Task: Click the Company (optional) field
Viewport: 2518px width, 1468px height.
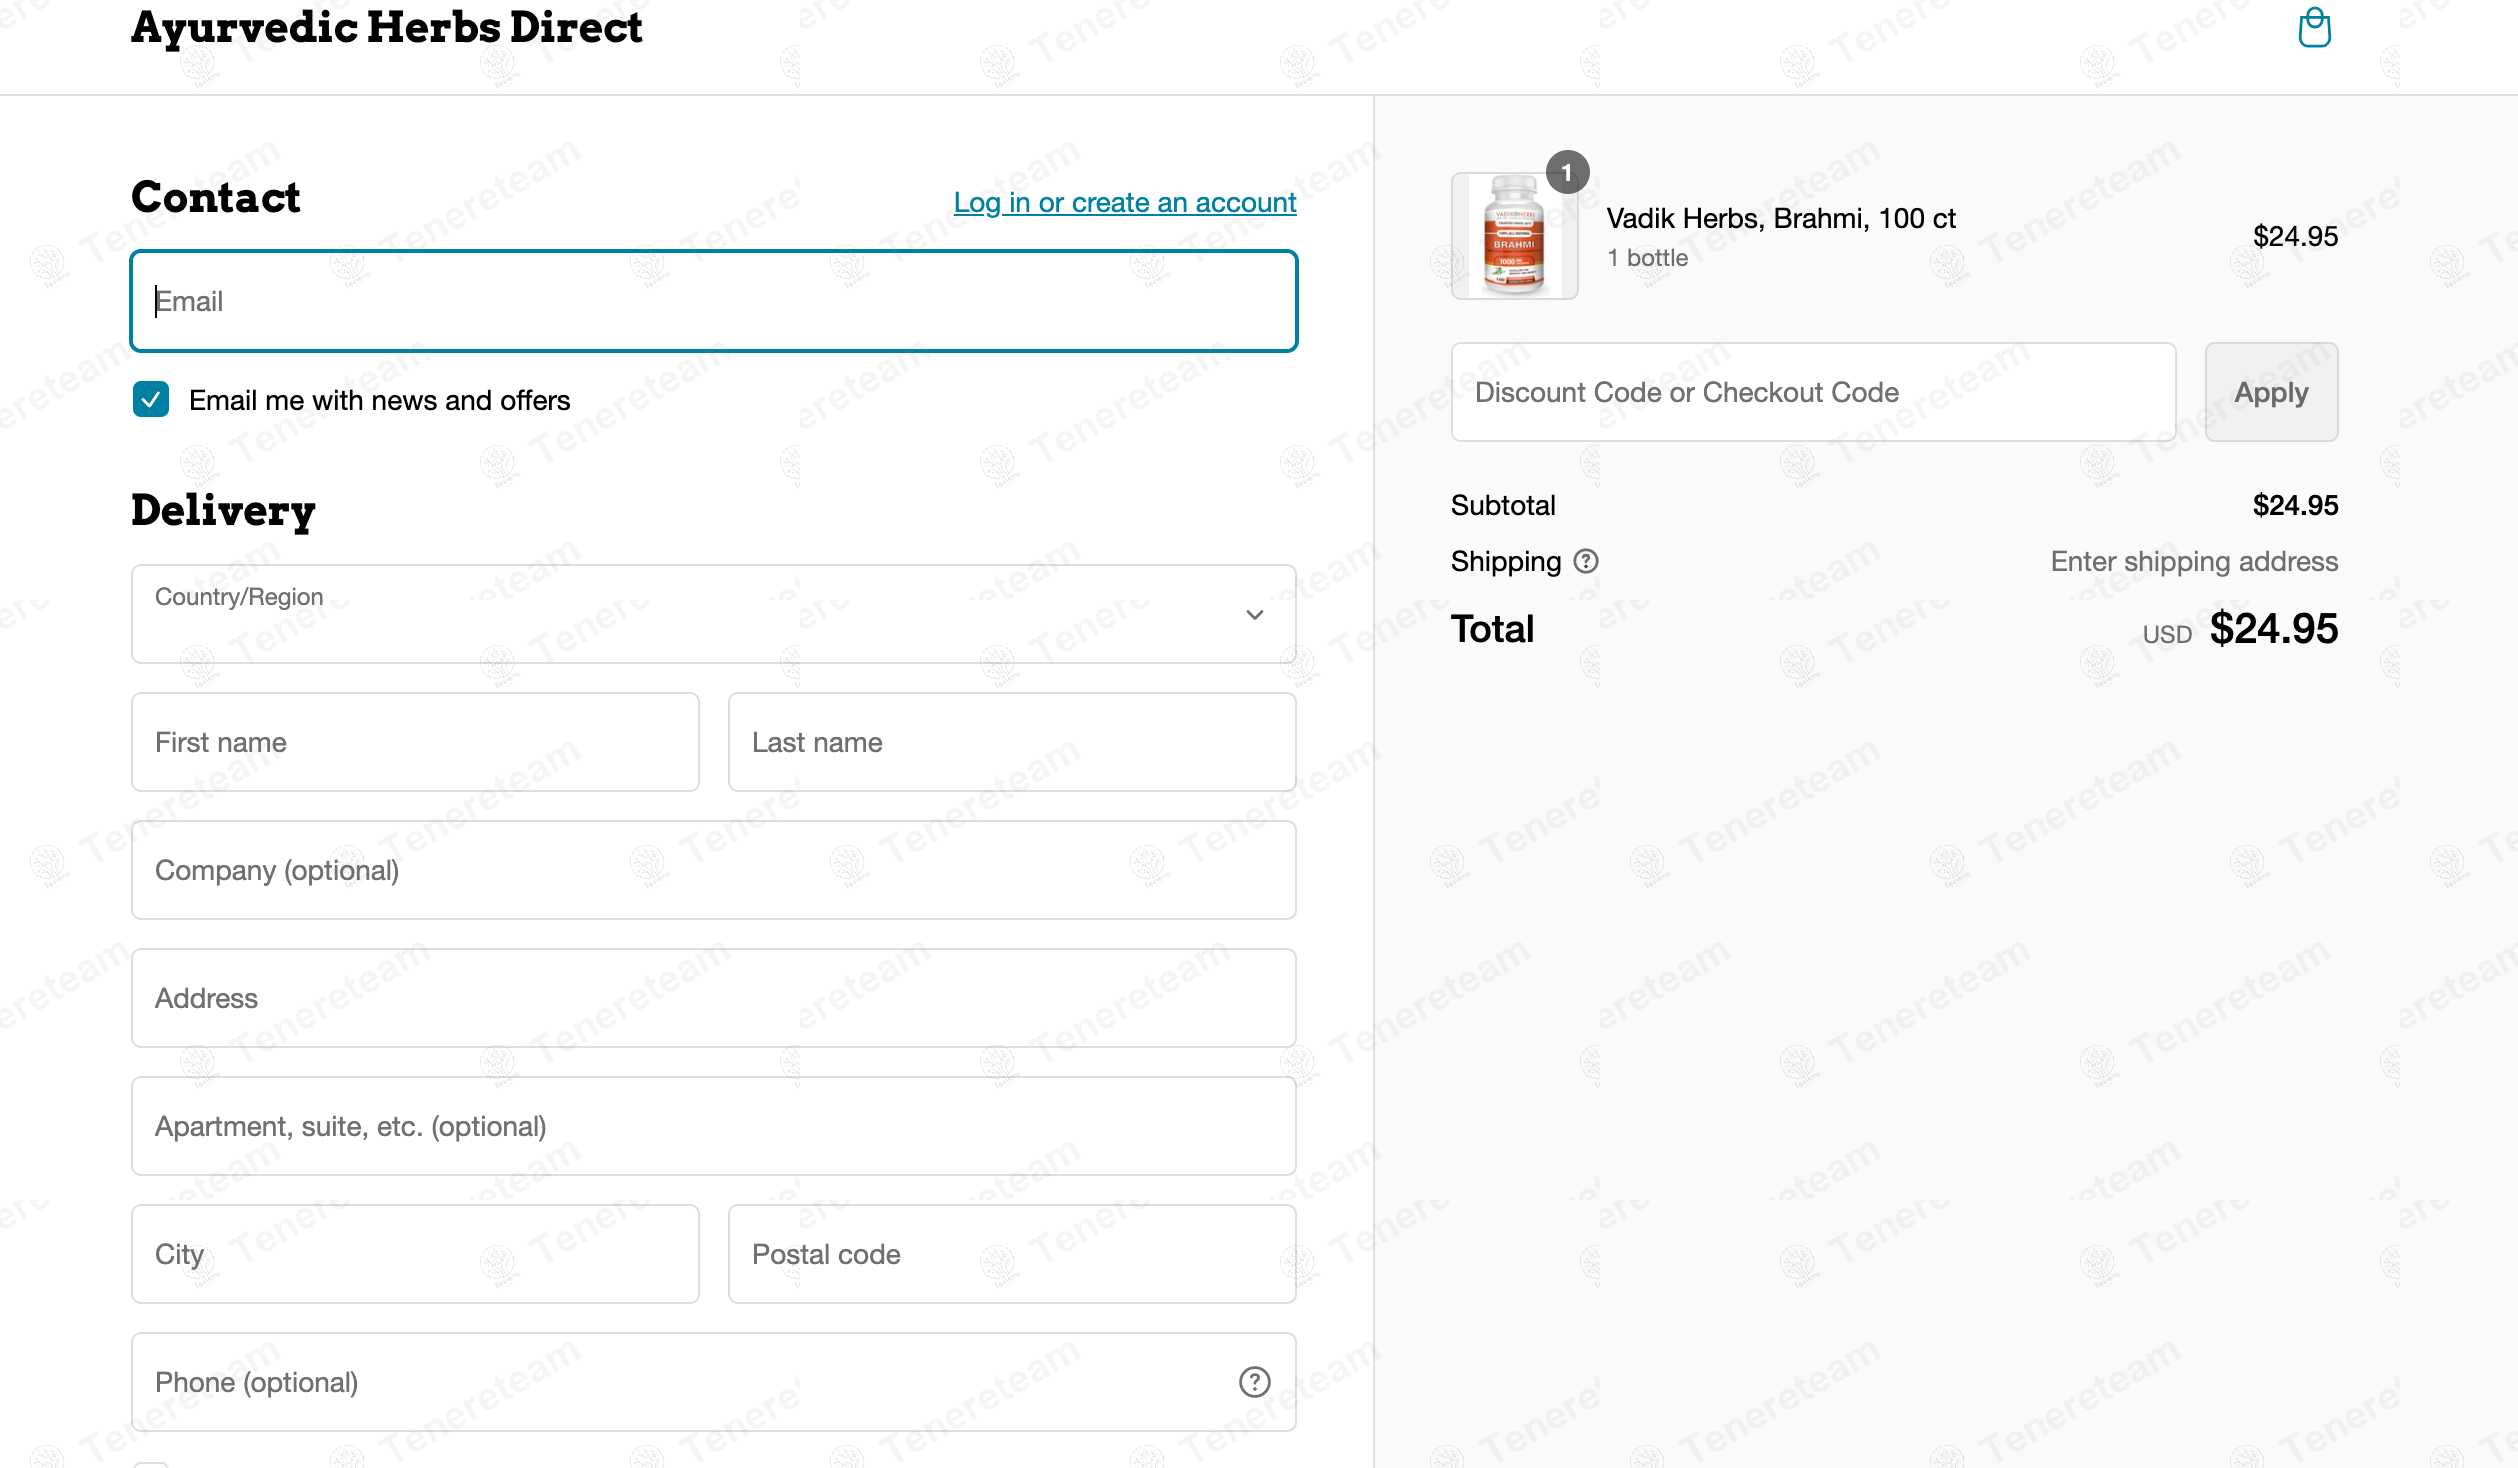Action: point(714,870)
